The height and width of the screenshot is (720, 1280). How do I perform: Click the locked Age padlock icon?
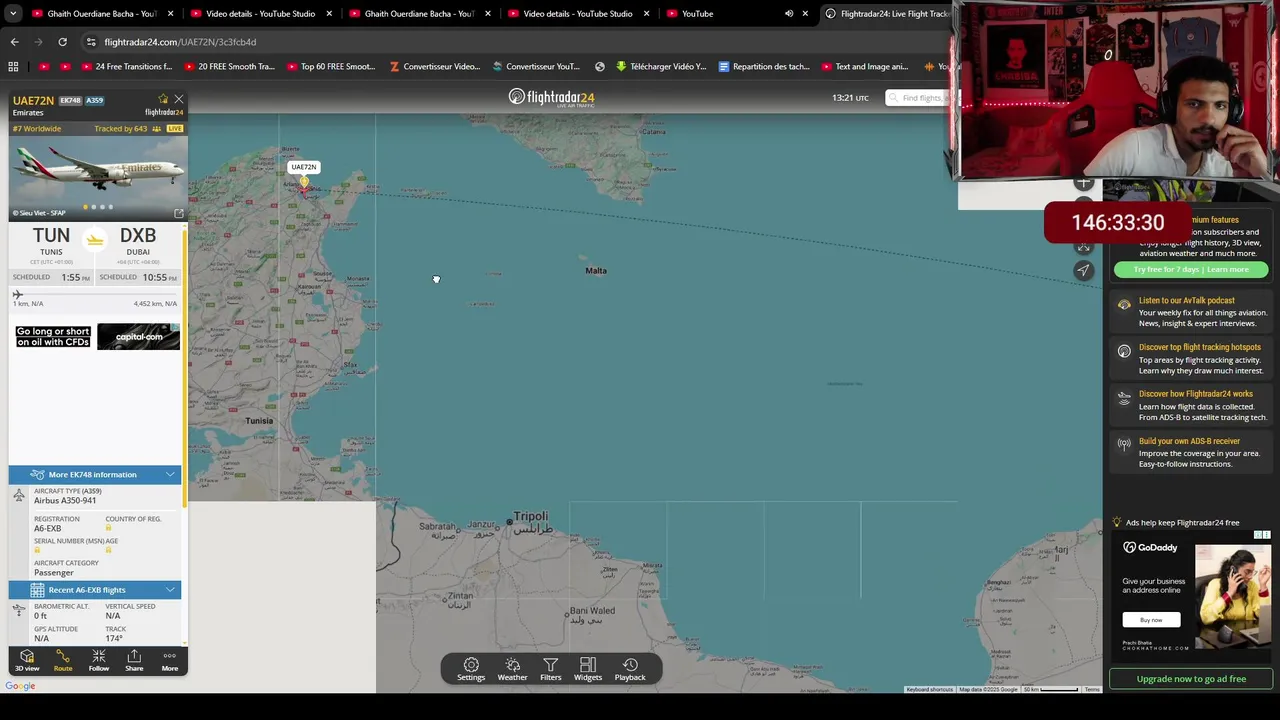pyautogui.click(x=108, y=550)
